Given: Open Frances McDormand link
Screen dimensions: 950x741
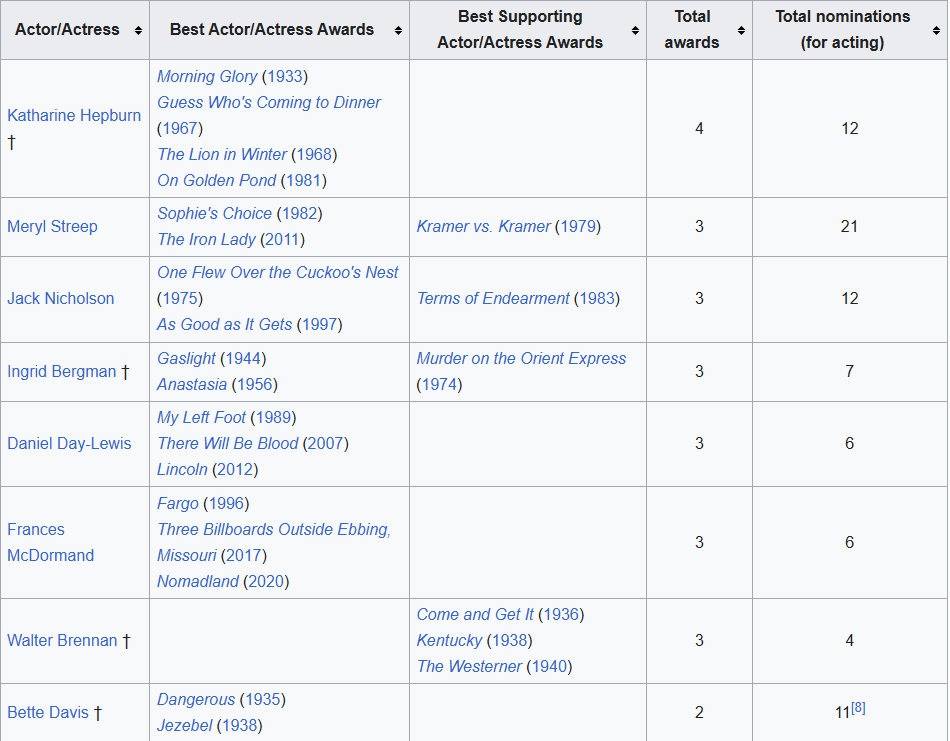Looking at the screenshot, I should [50, 542].
